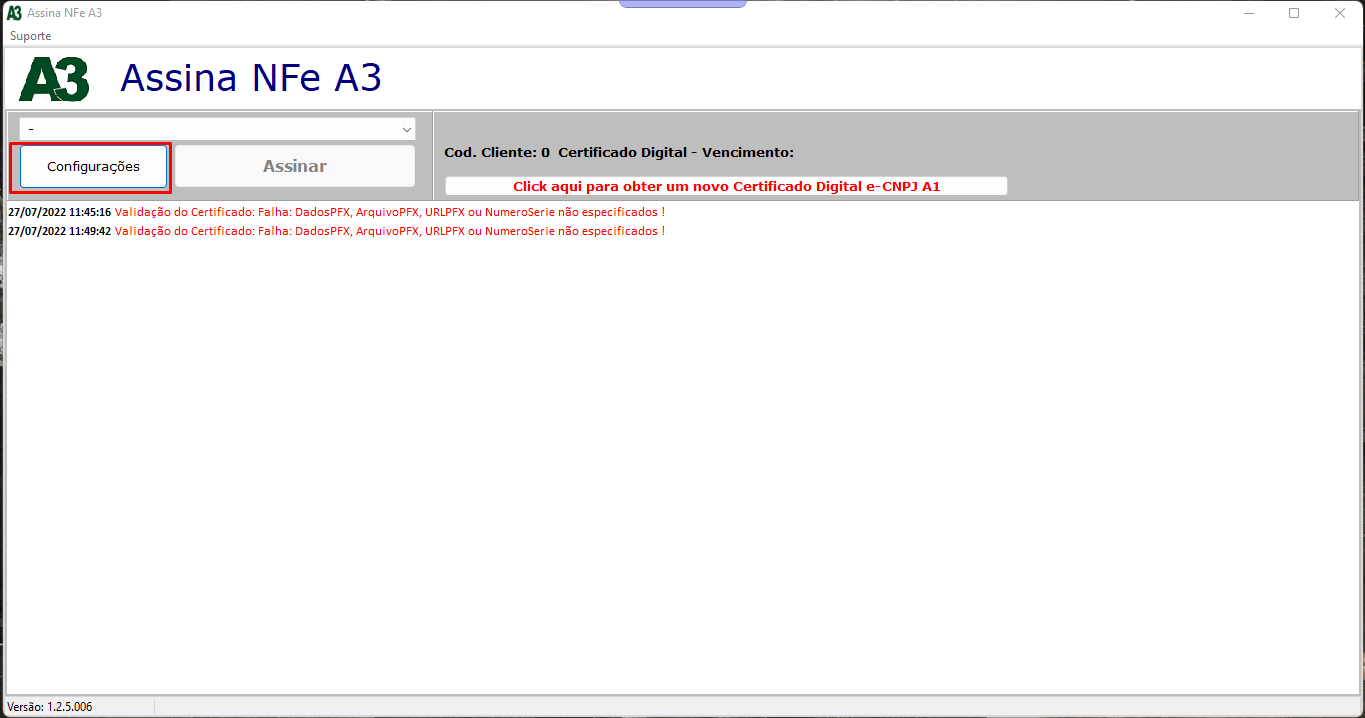
Task: Close the Assina NFe A3 window
Action: point(1340,13)
